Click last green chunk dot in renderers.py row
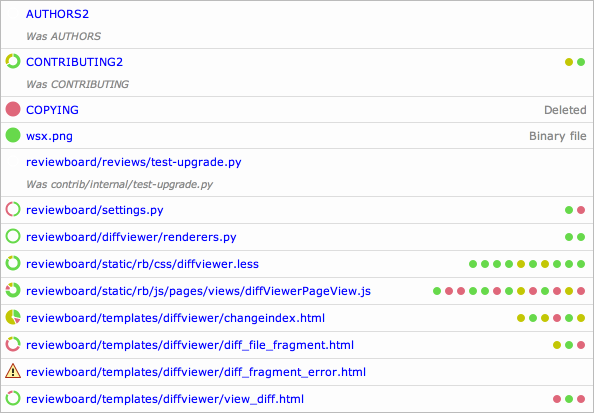The width and height of the screenshot is (594, 413). point(581,237)
